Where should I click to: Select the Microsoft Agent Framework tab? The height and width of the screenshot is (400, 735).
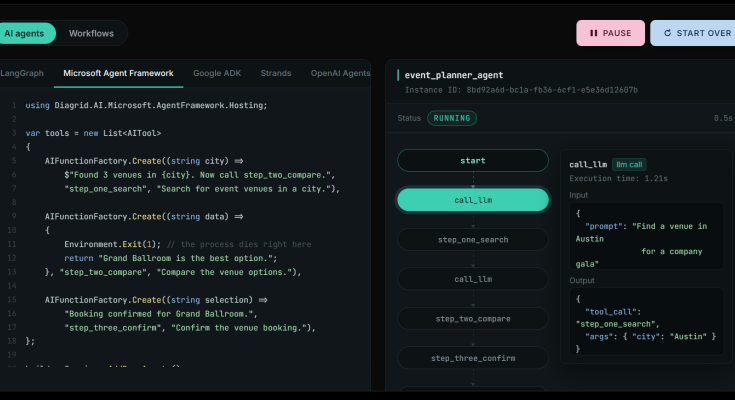[118, 73]
